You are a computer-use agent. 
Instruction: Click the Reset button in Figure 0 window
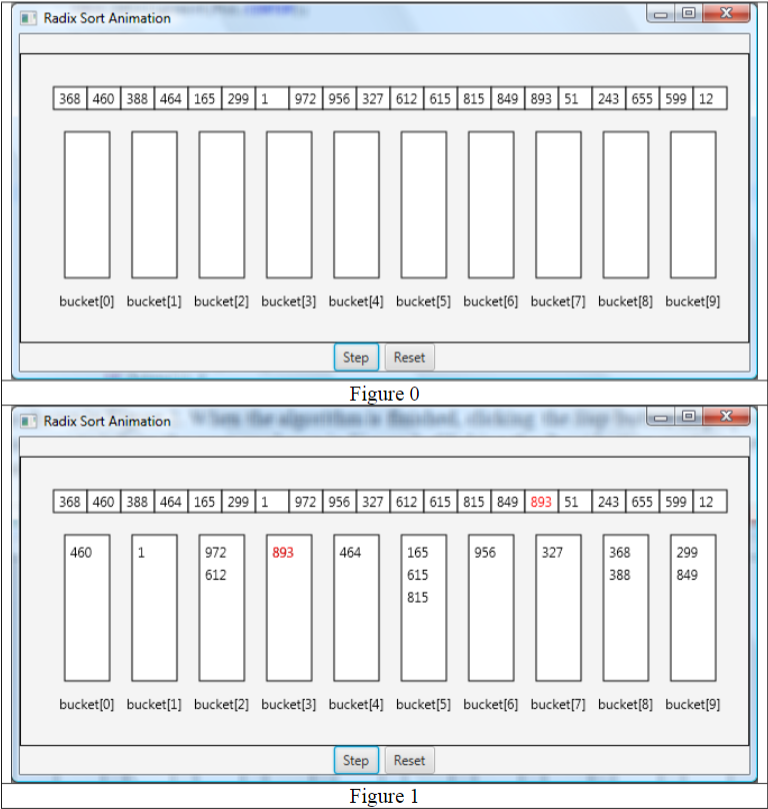(x=410, y=357)
